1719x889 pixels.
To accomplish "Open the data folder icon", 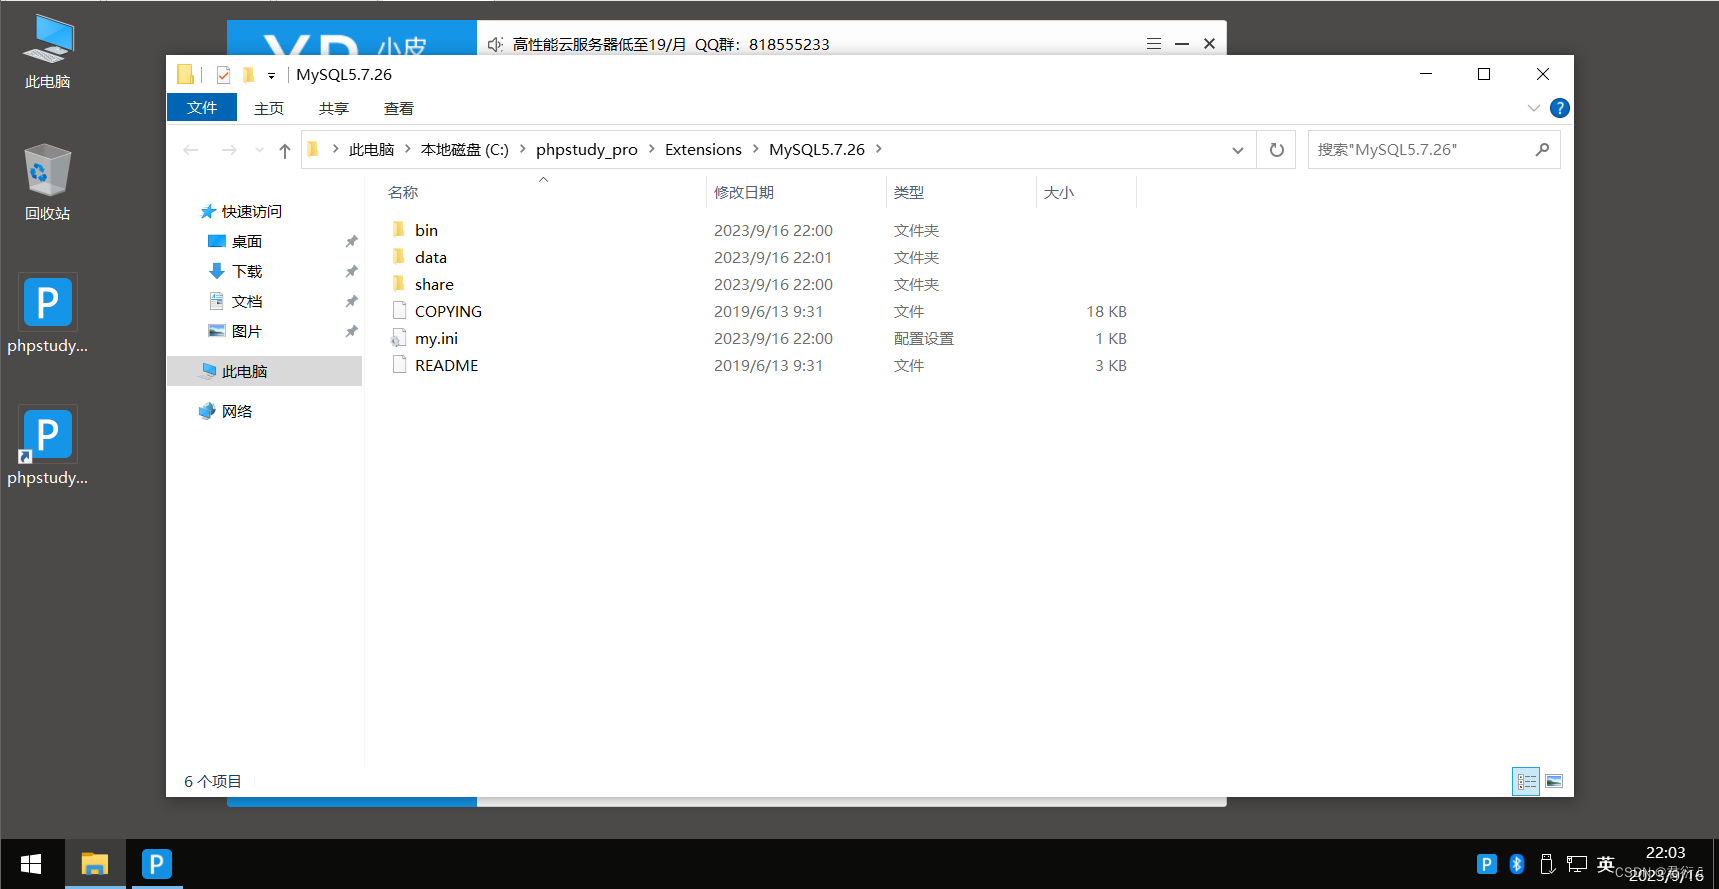I will pyautogui.click(x=399, y=257).
